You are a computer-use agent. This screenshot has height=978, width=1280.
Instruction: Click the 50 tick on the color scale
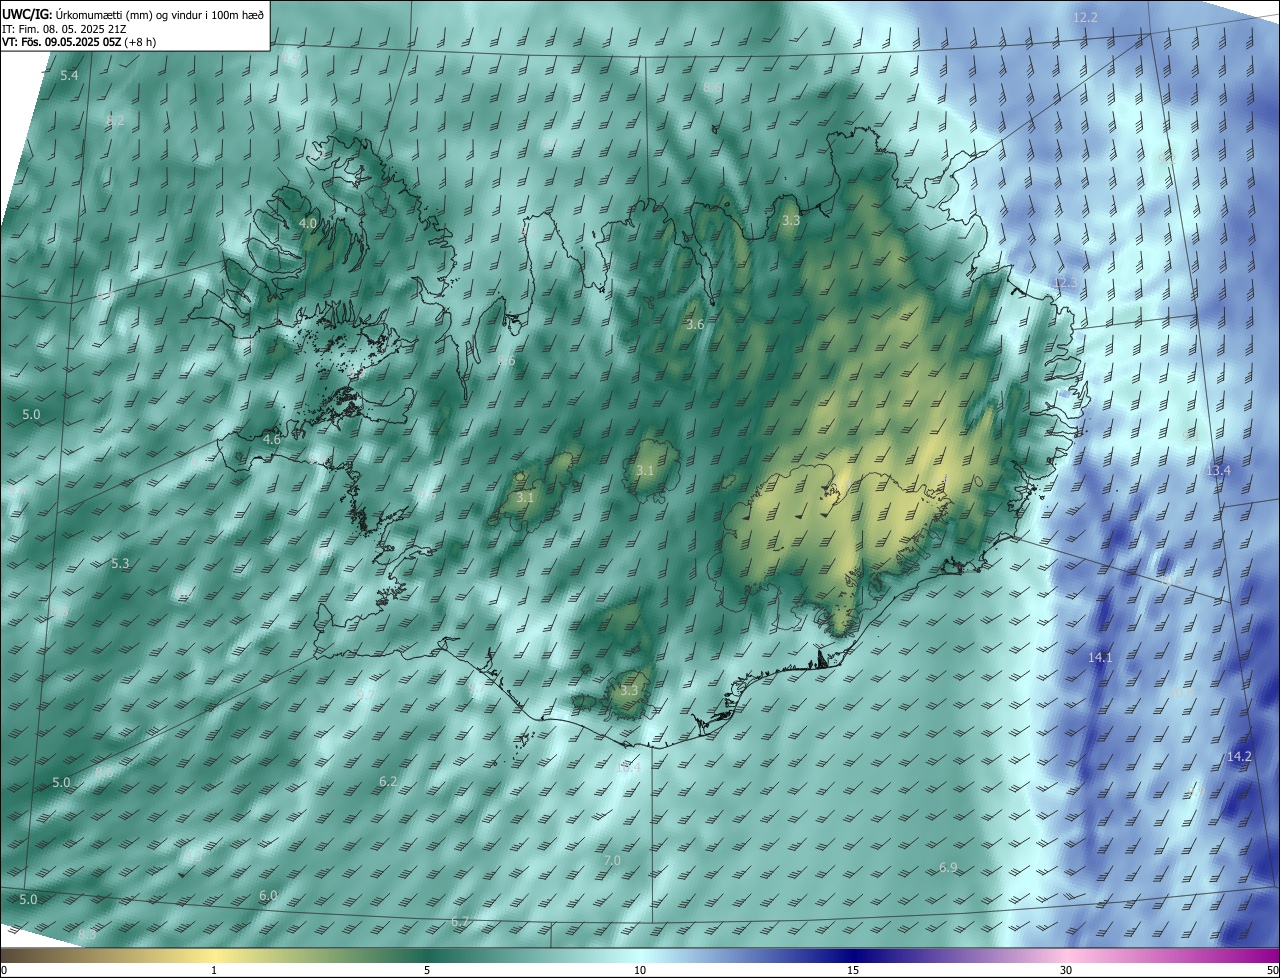1272,970
